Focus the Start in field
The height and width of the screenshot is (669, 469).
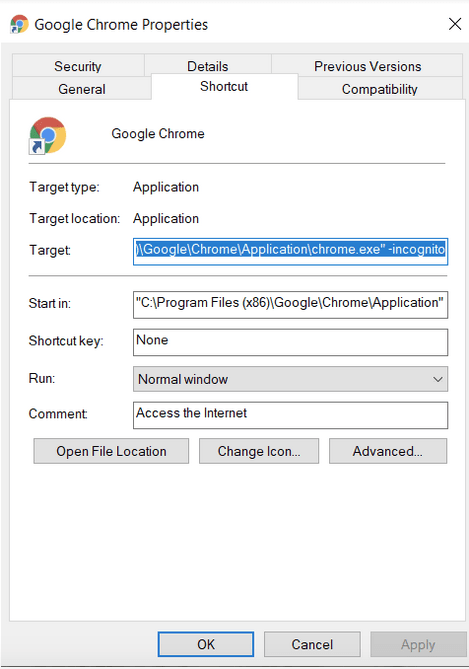coord(290,305)
